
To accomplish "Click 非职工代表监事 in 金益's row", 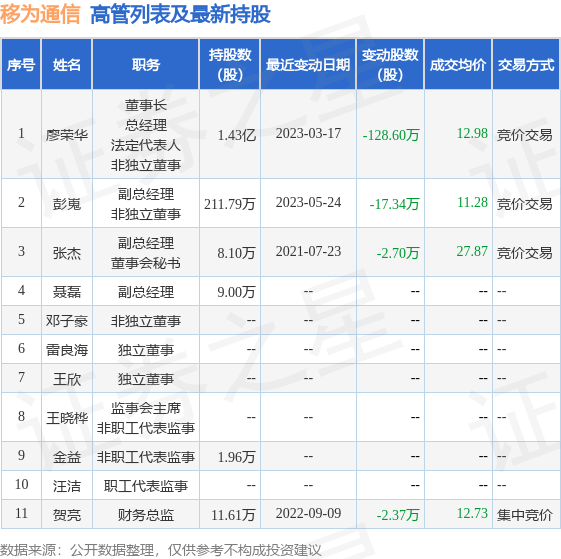I will 146,457.
